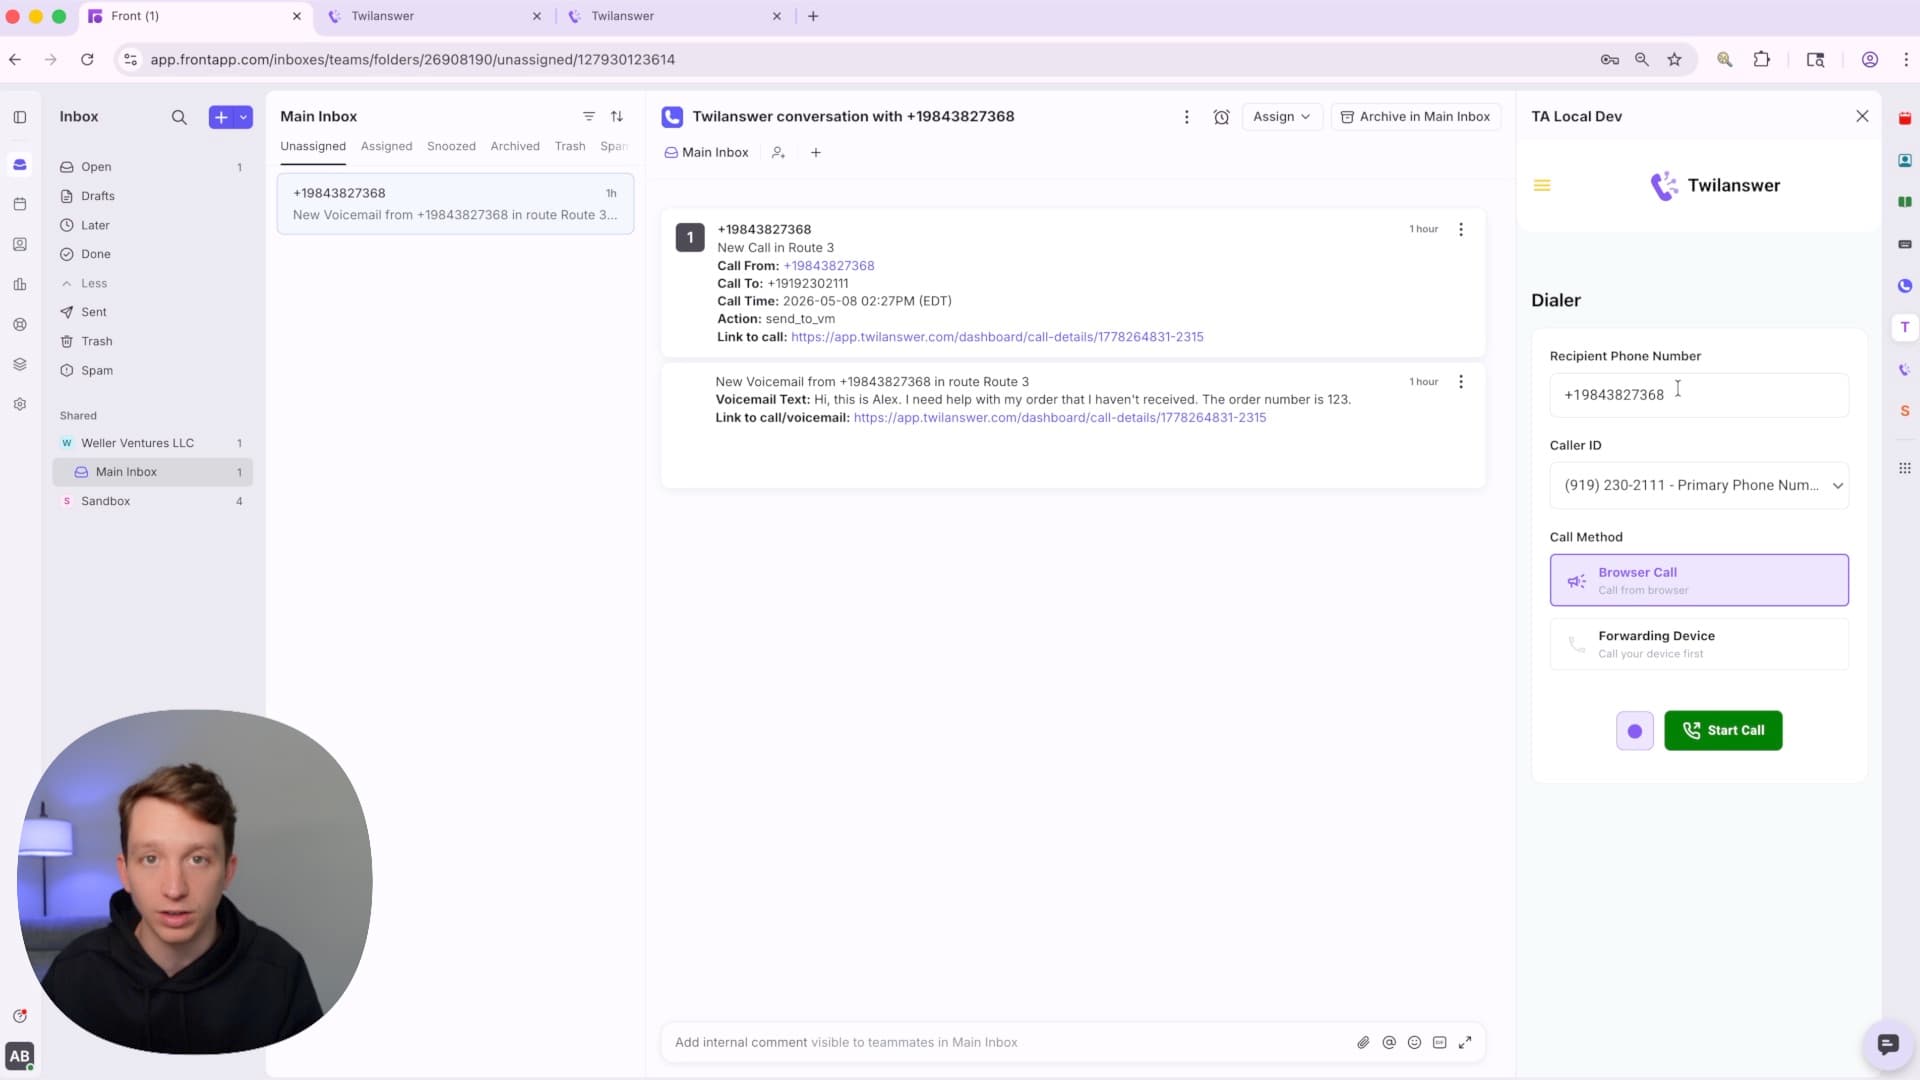
Task: Click Recipient Phone Number field
Action: 1699,395
